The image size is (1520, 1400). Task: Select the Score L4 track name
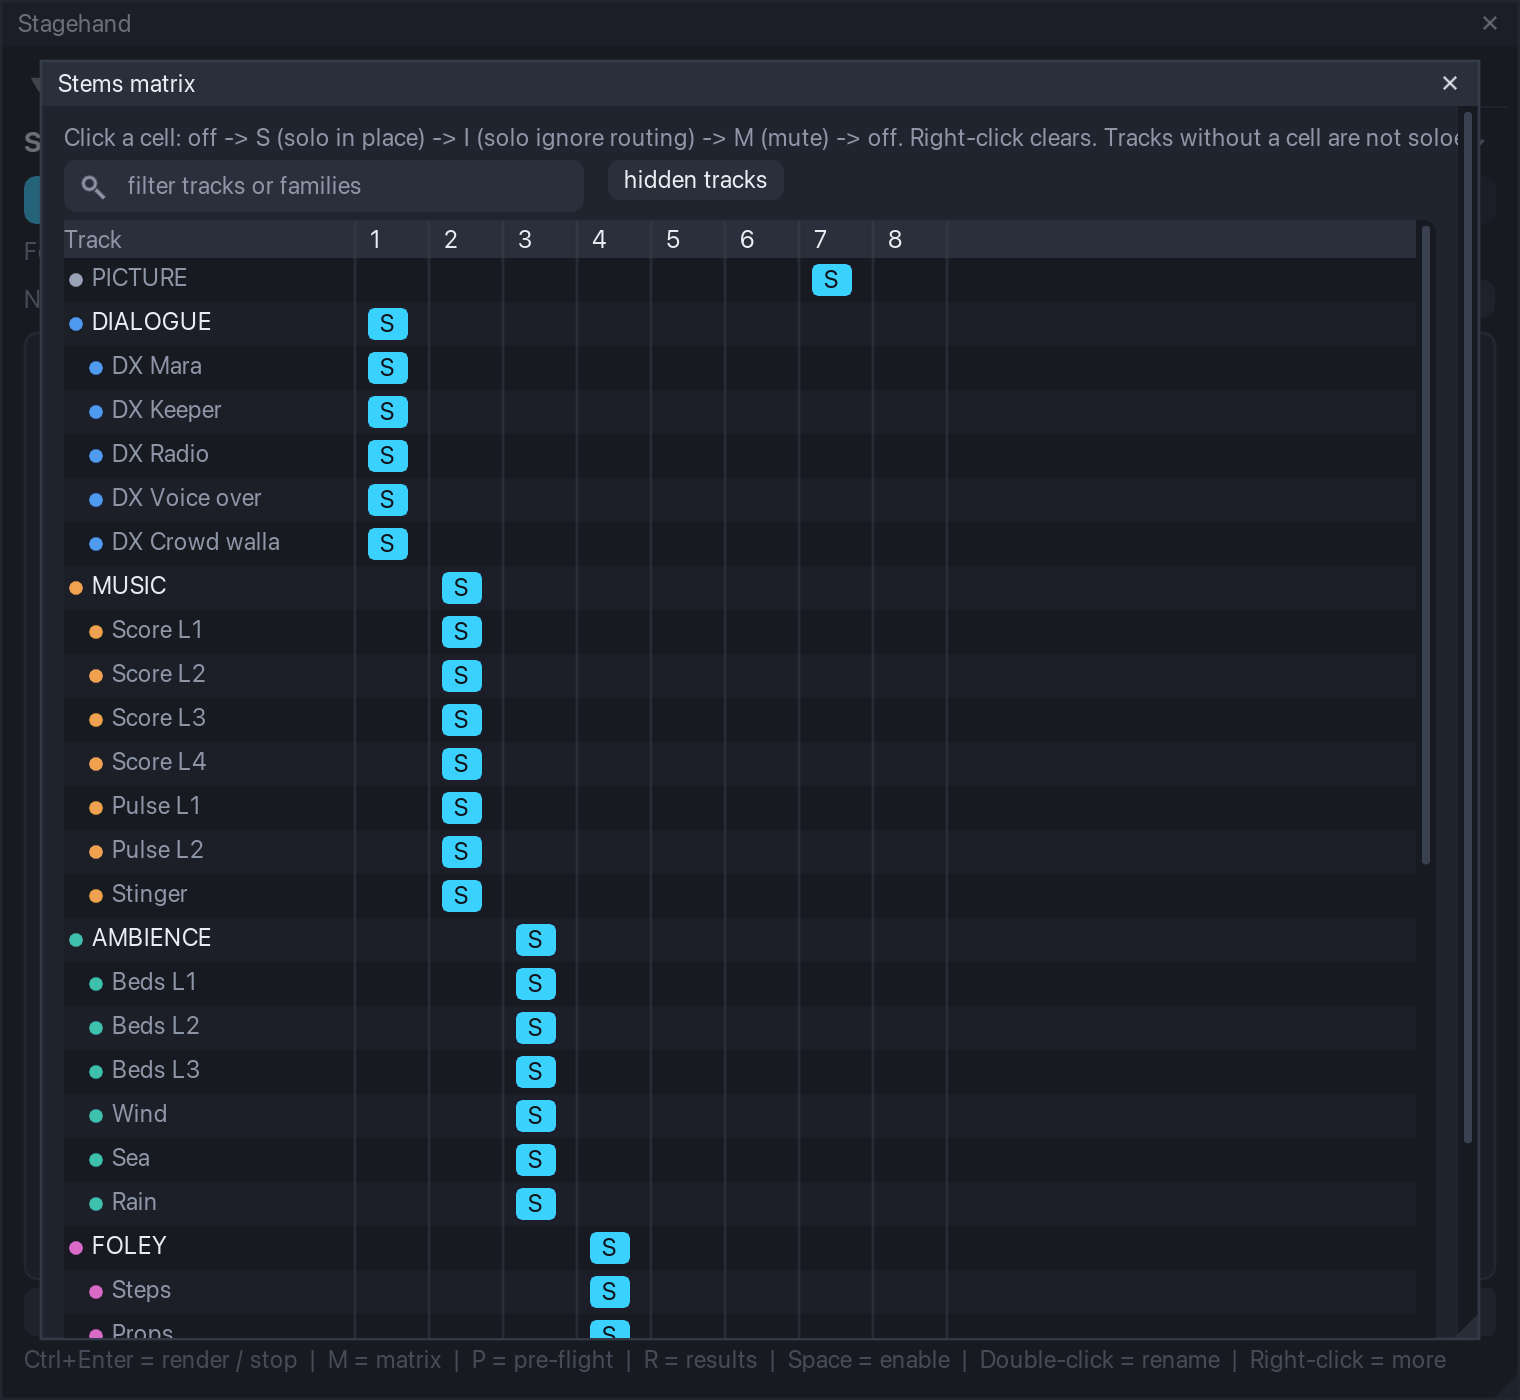[159, 762]
